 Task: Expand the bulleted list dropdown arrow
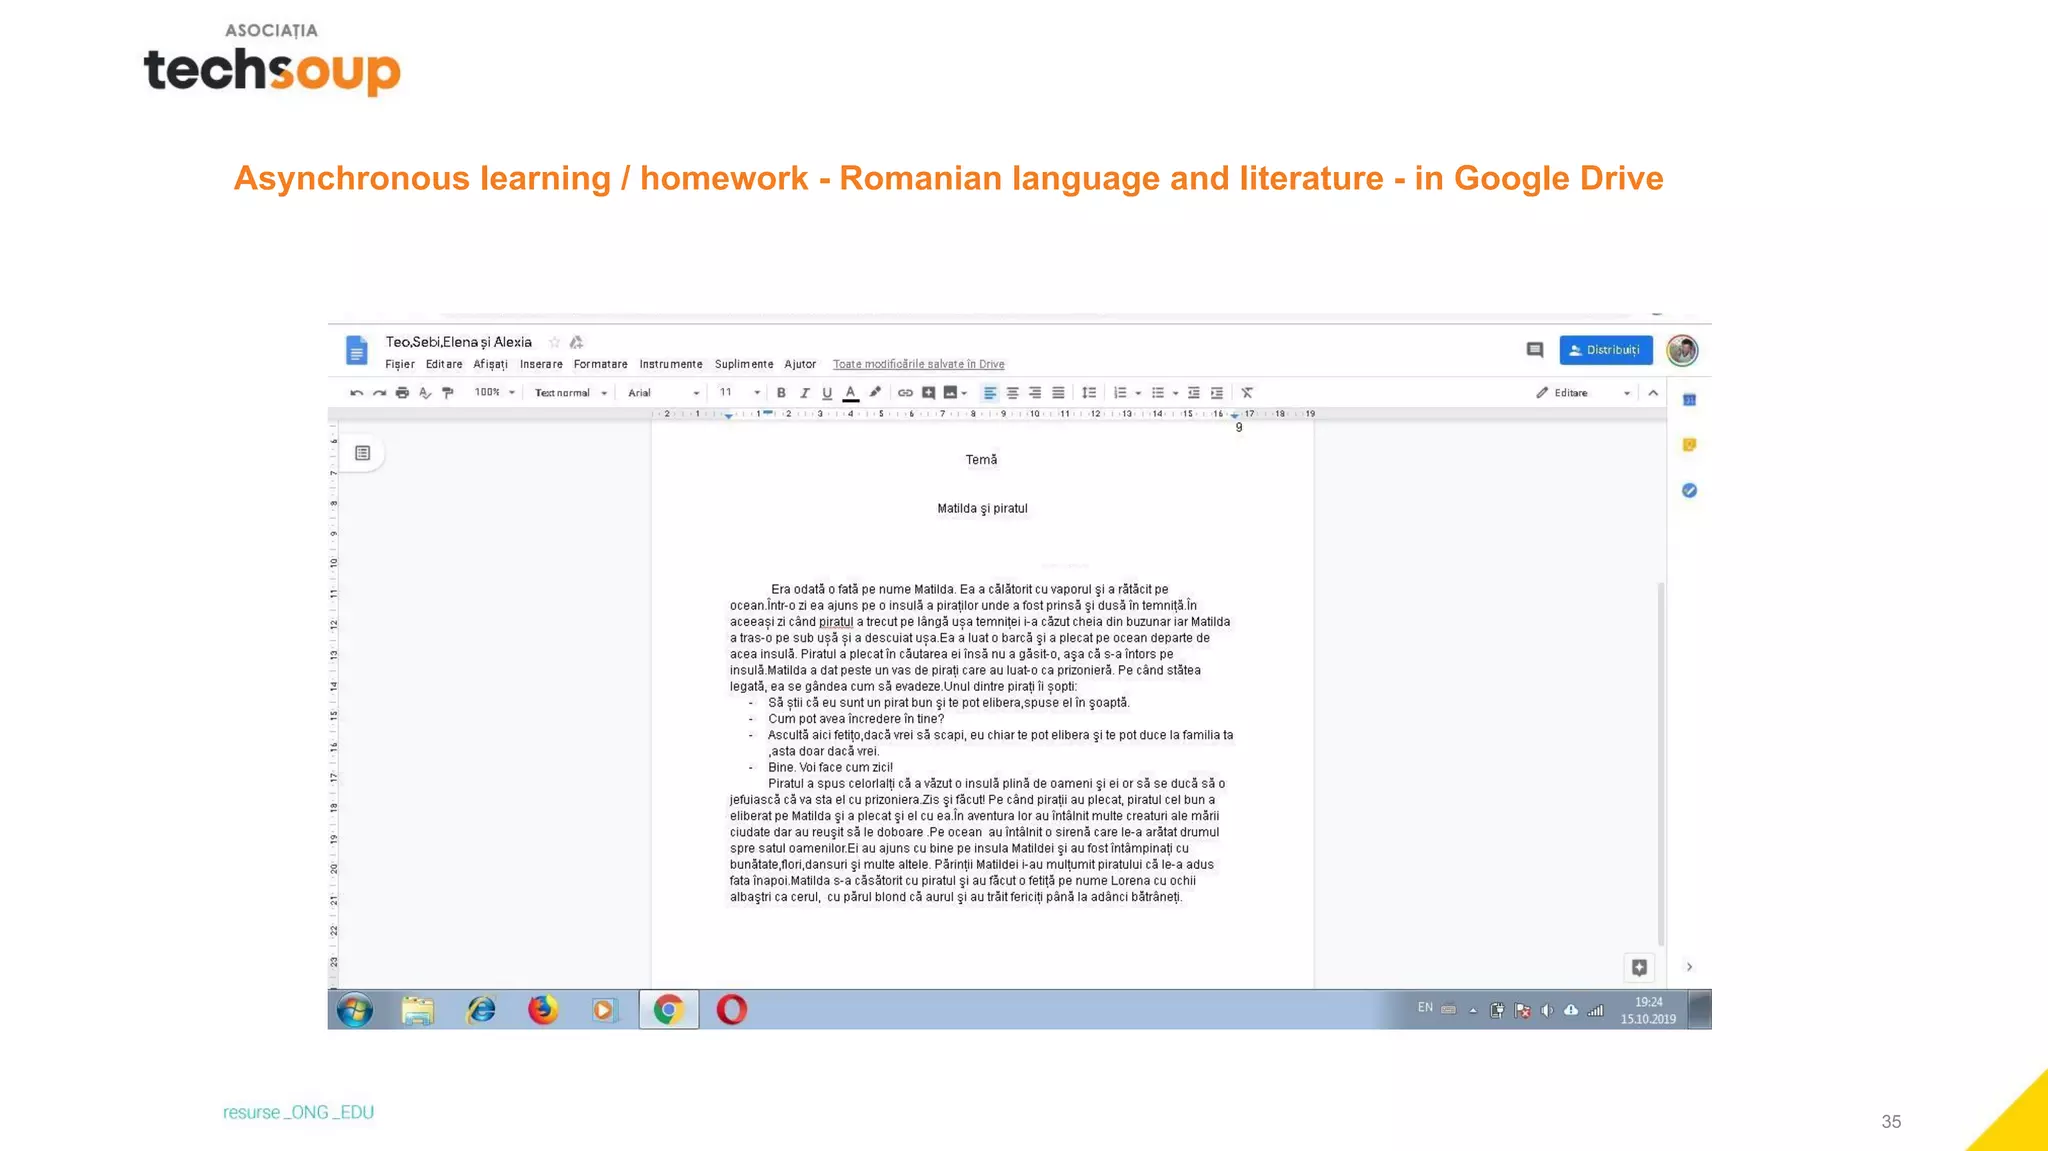(x=1175, y=393)
